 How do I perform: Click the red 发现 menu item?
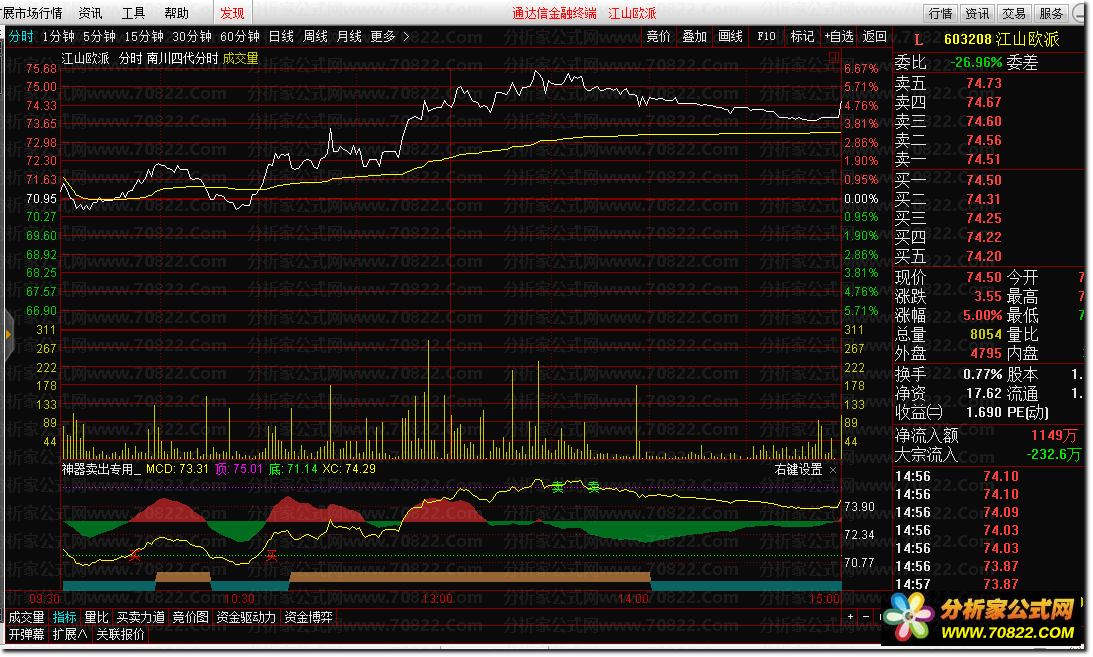point(232,13)
